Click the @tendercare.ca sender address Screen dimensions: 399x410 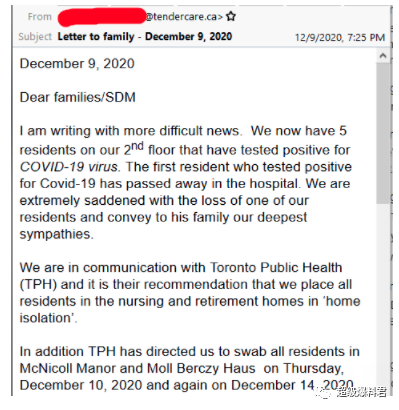click(x=184, y=17)
